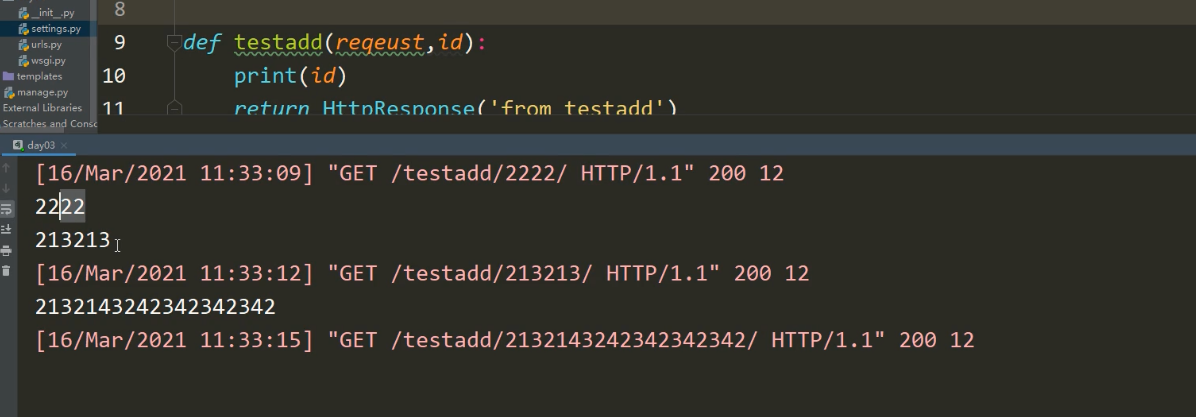Close the day03 run tab
Image resolution: width=1196 pixels, height=417 pixels.
point(66,146)
